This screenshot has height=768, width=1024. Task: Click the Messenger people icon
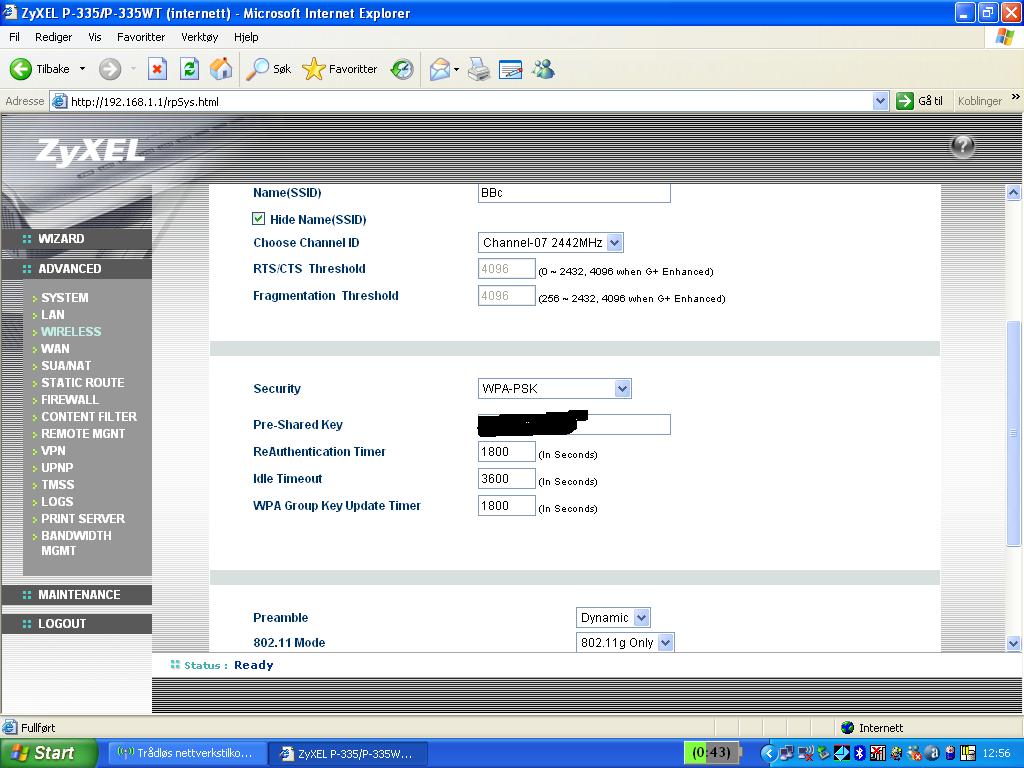click(x=543, y=69)
